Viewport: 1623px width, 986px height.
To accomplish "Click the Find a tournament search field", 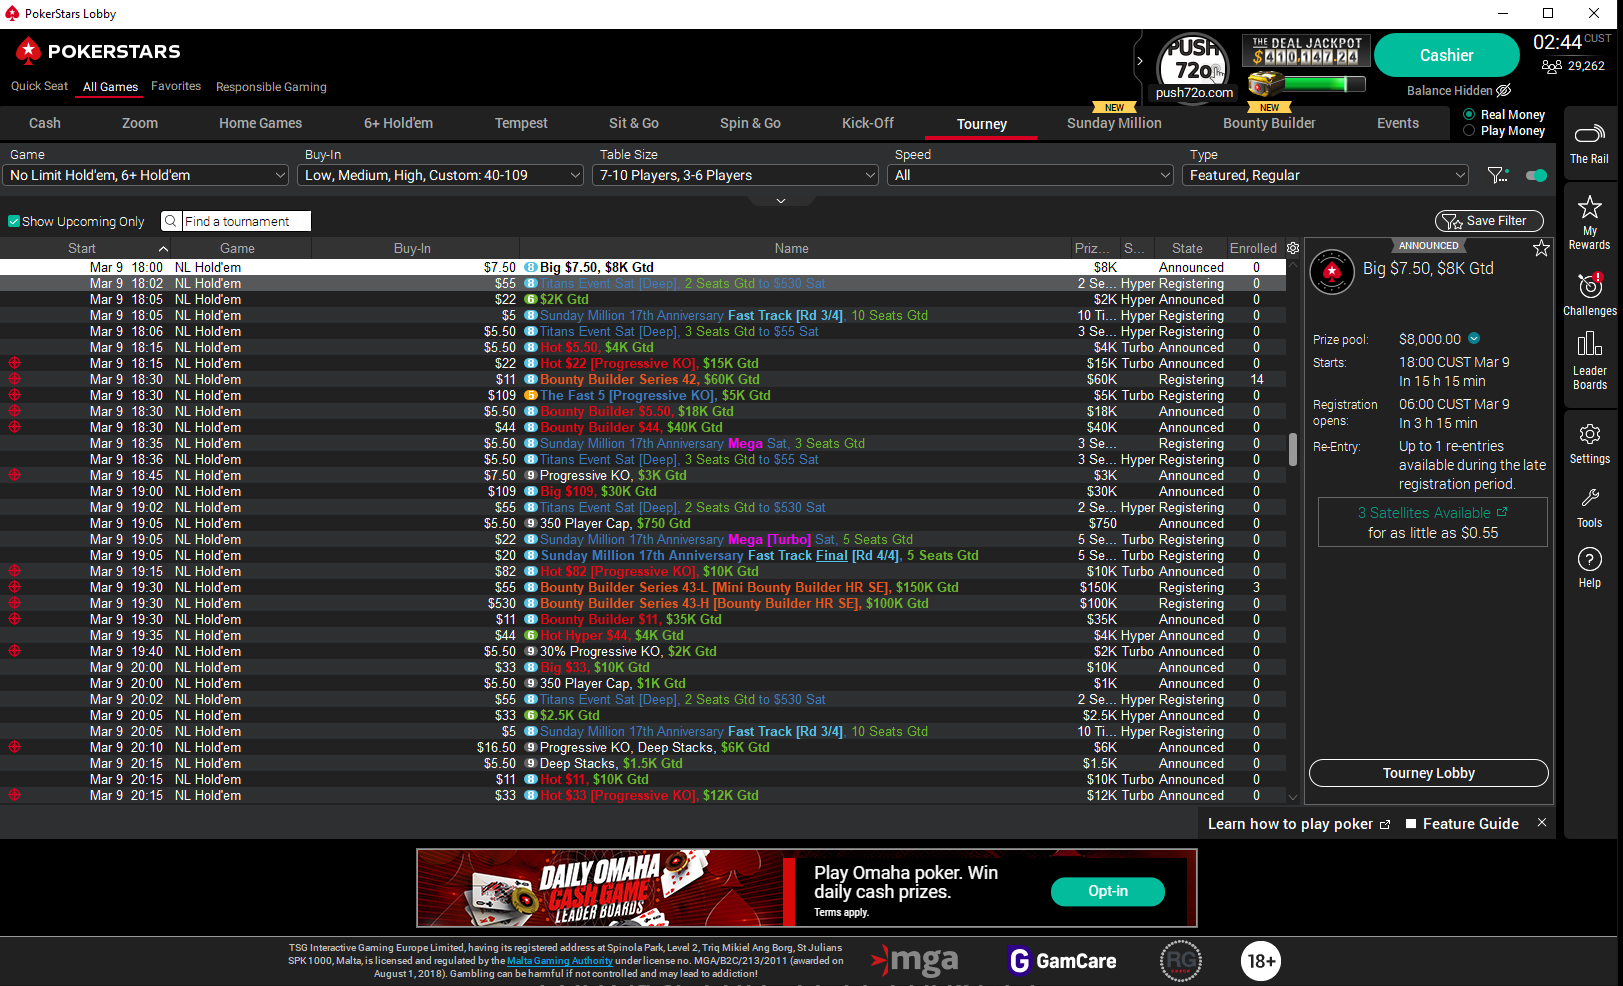I will (246, 221).
